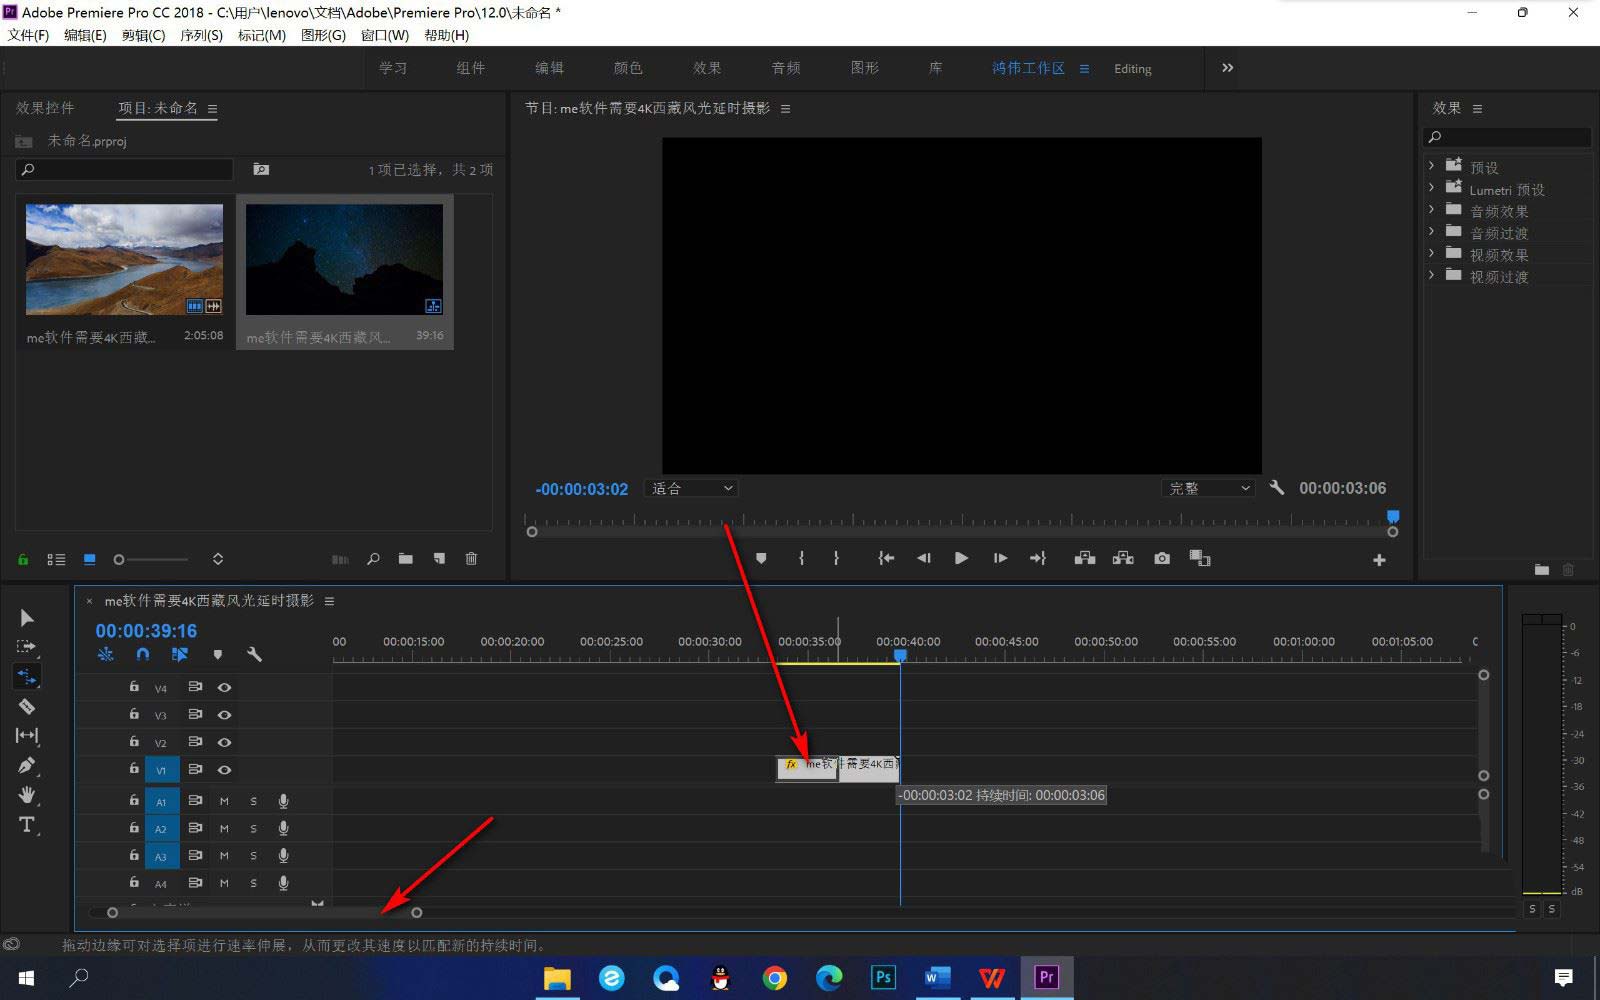
Task: Mute audio track A1
Action: coord(224,801)
